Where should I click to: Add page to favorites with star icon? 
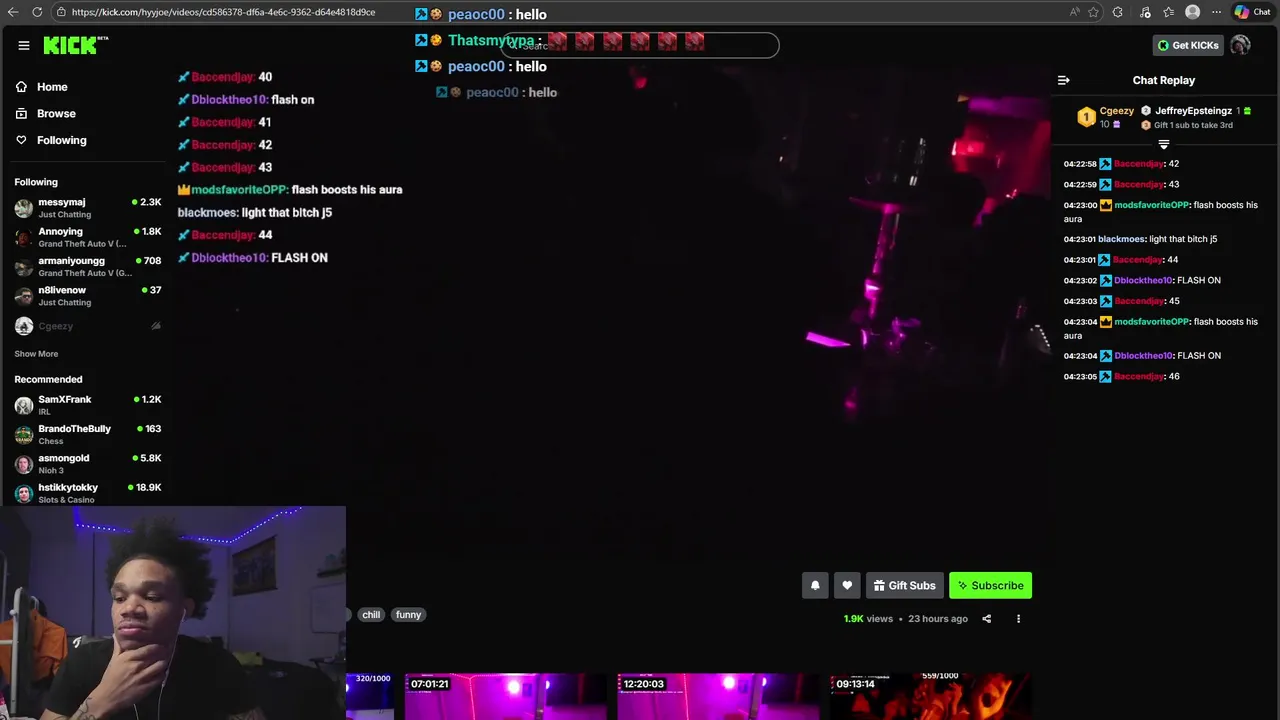click(x=1094, y=12)
